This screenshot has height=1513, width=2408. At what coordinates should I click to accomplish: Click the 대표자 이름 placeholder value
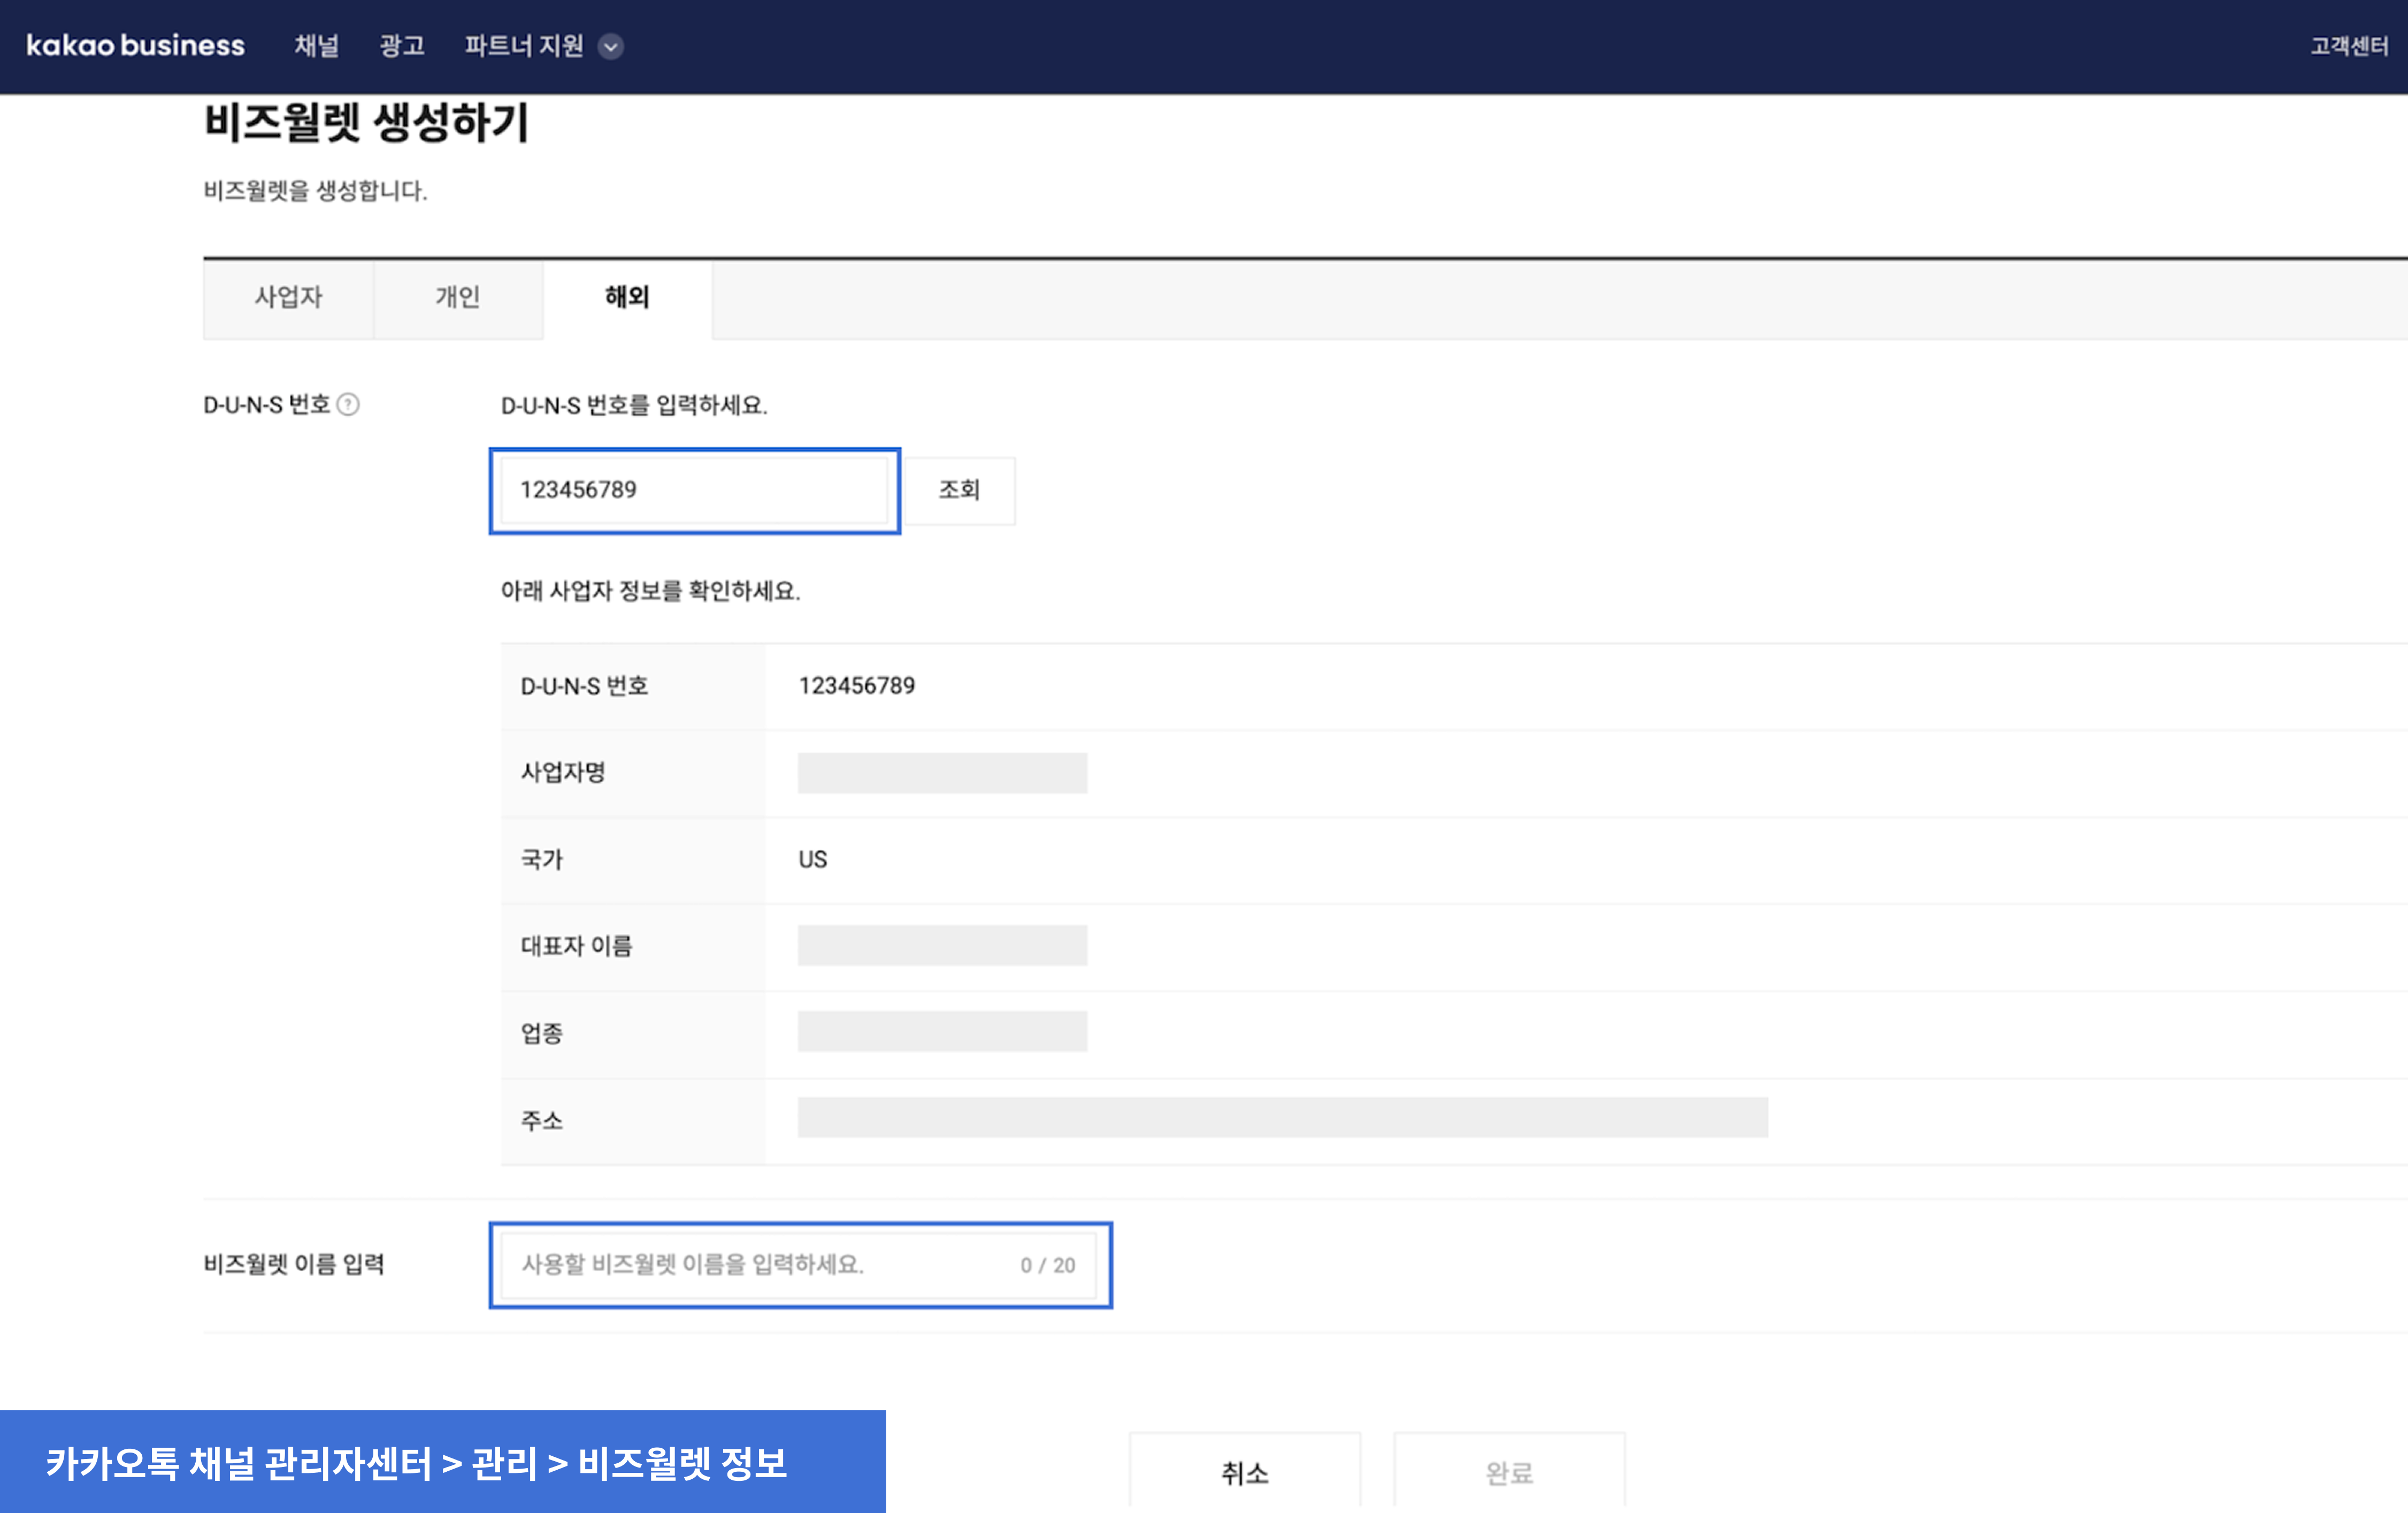tap(942, 946)
